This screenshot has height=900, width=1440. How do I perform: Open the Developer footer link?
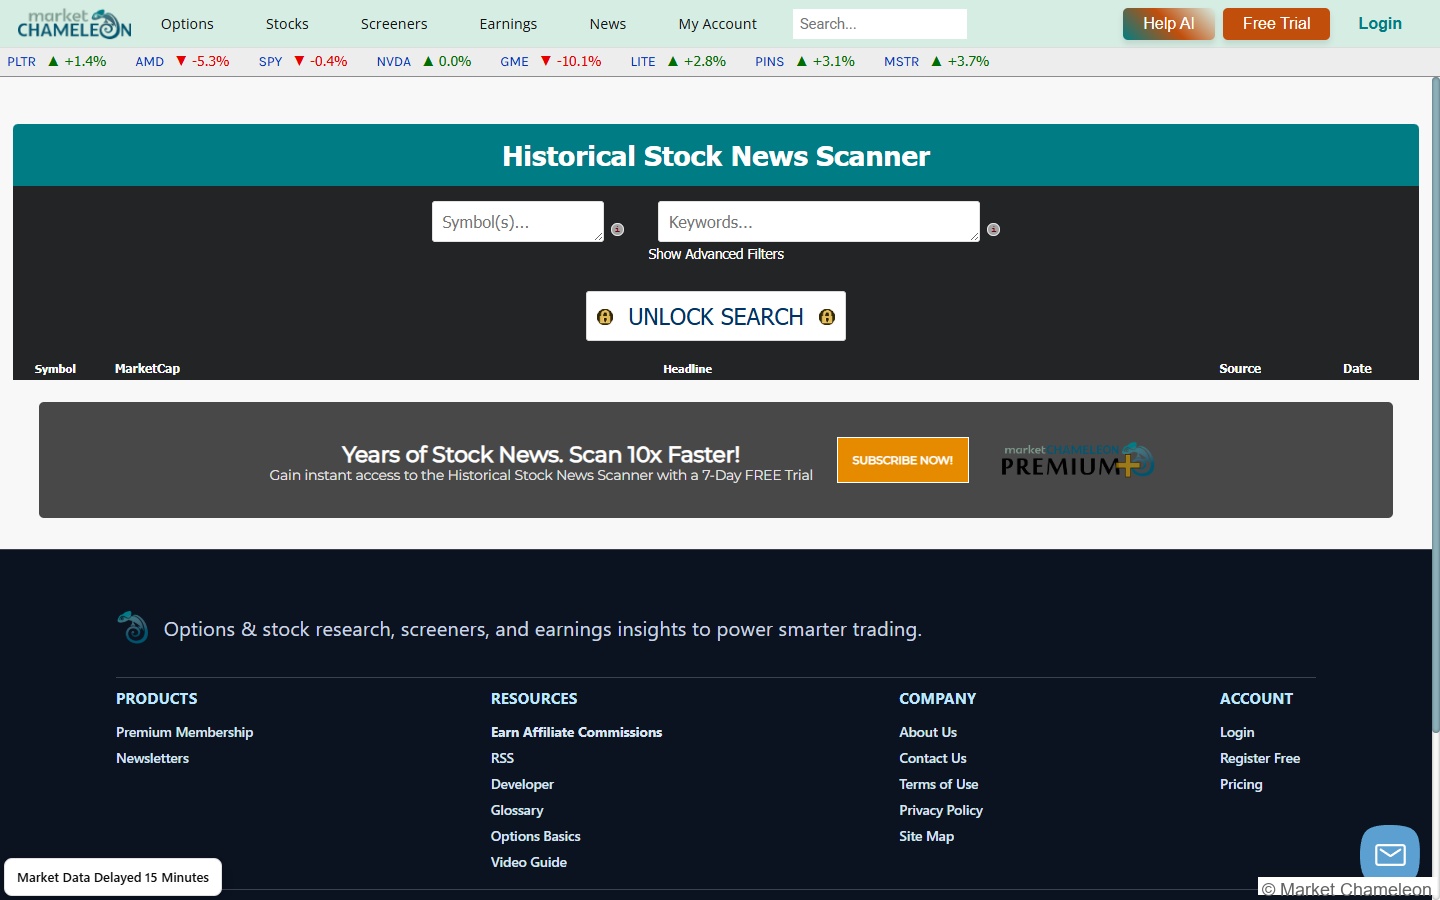(522, 784)
